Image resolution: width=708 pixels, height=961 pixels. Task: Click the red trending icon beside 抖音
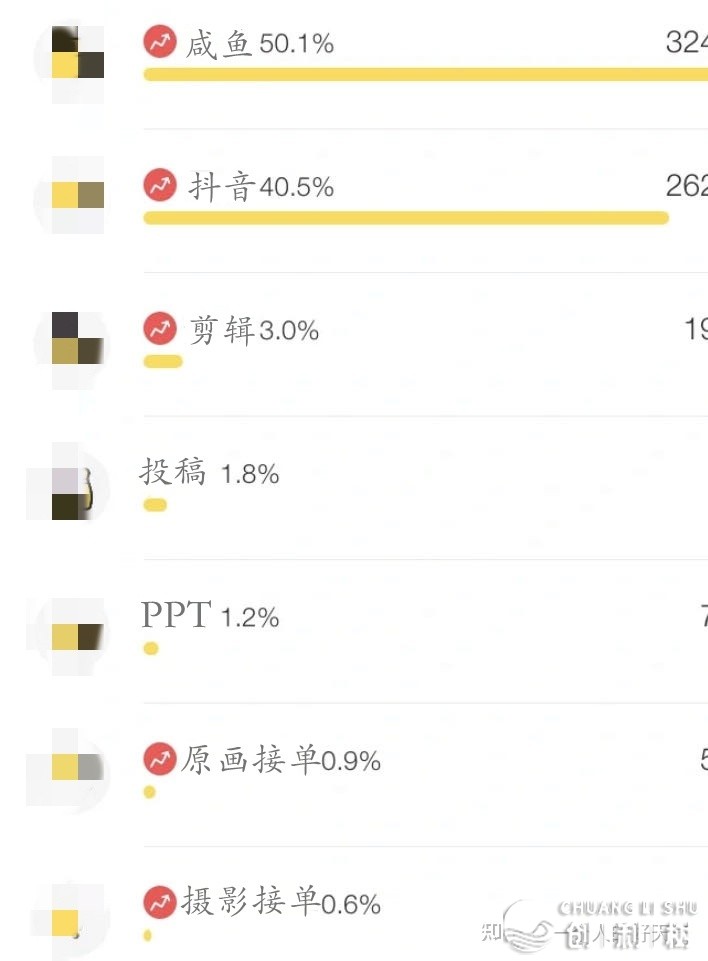160,184
